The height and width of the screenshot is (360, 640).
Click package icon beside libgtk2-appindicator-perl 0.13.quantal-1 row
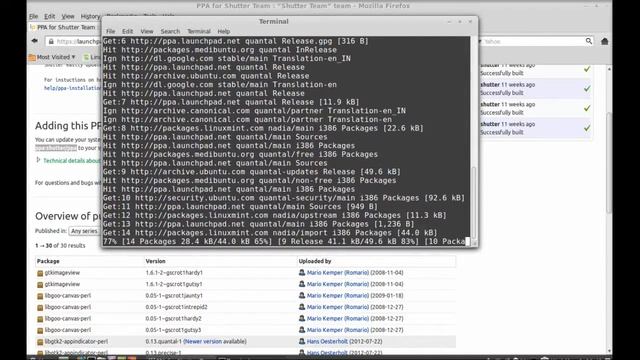[x=40, y=342]
